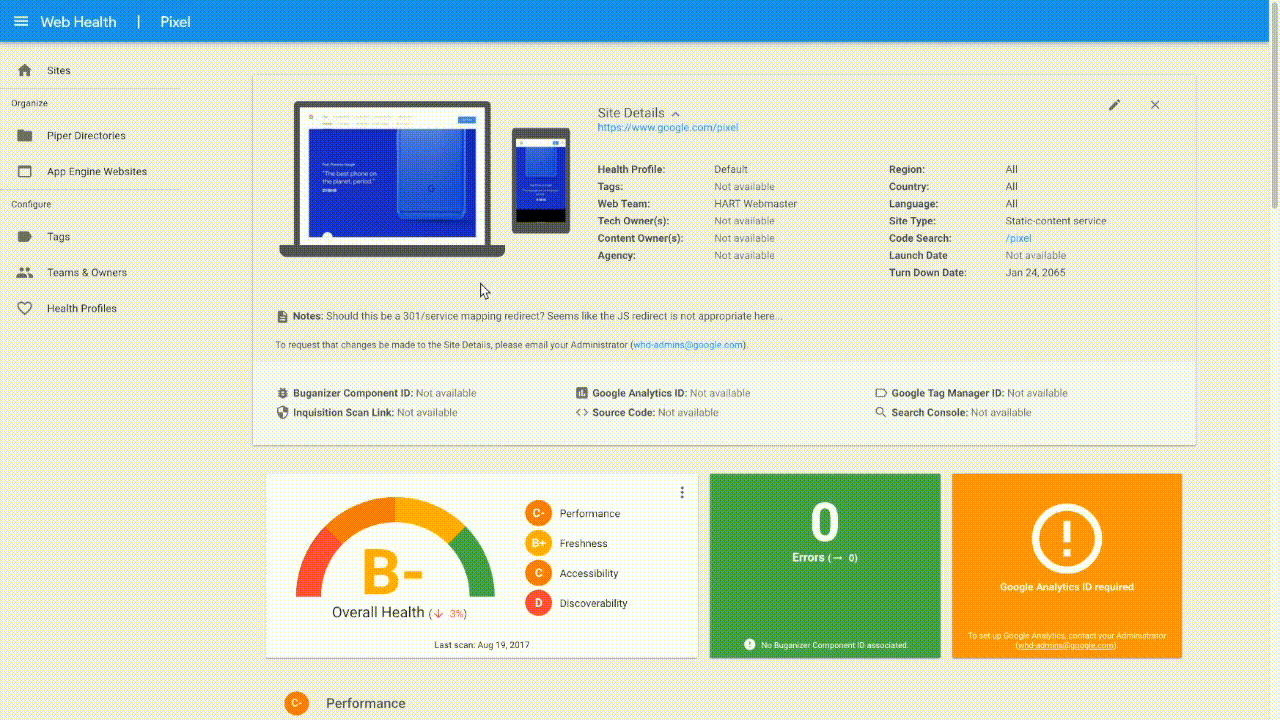This screenshot has width=1280, height=720.
Task: Click the Accessibility label in health card
Action: tap(589, 573)
